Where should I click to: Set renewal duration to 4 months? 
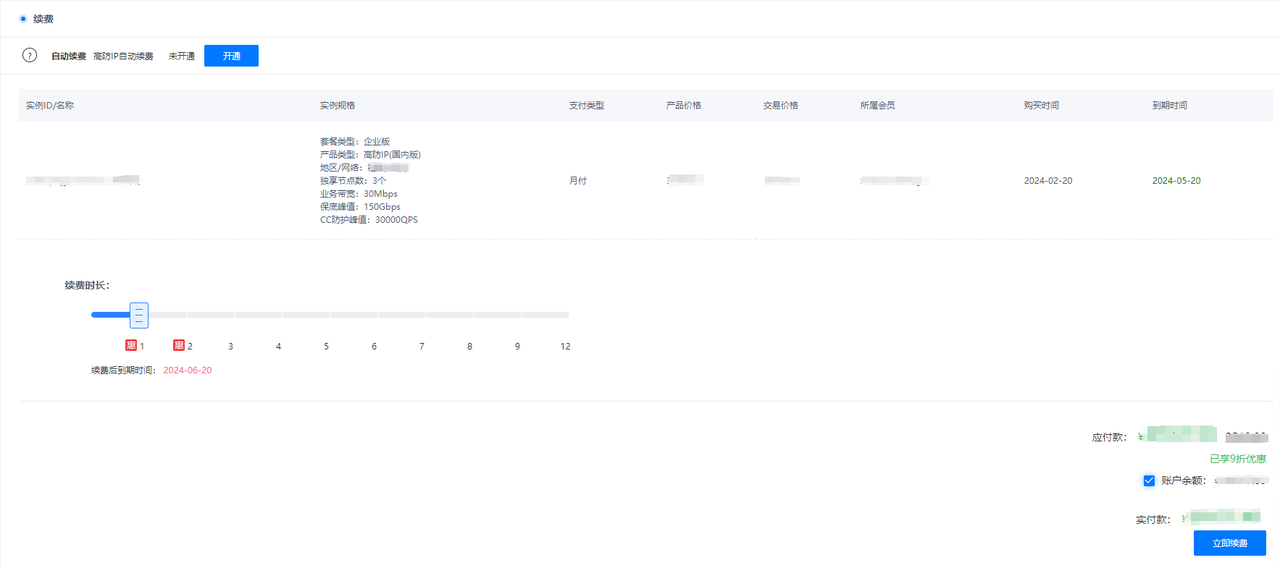[278, 346]
